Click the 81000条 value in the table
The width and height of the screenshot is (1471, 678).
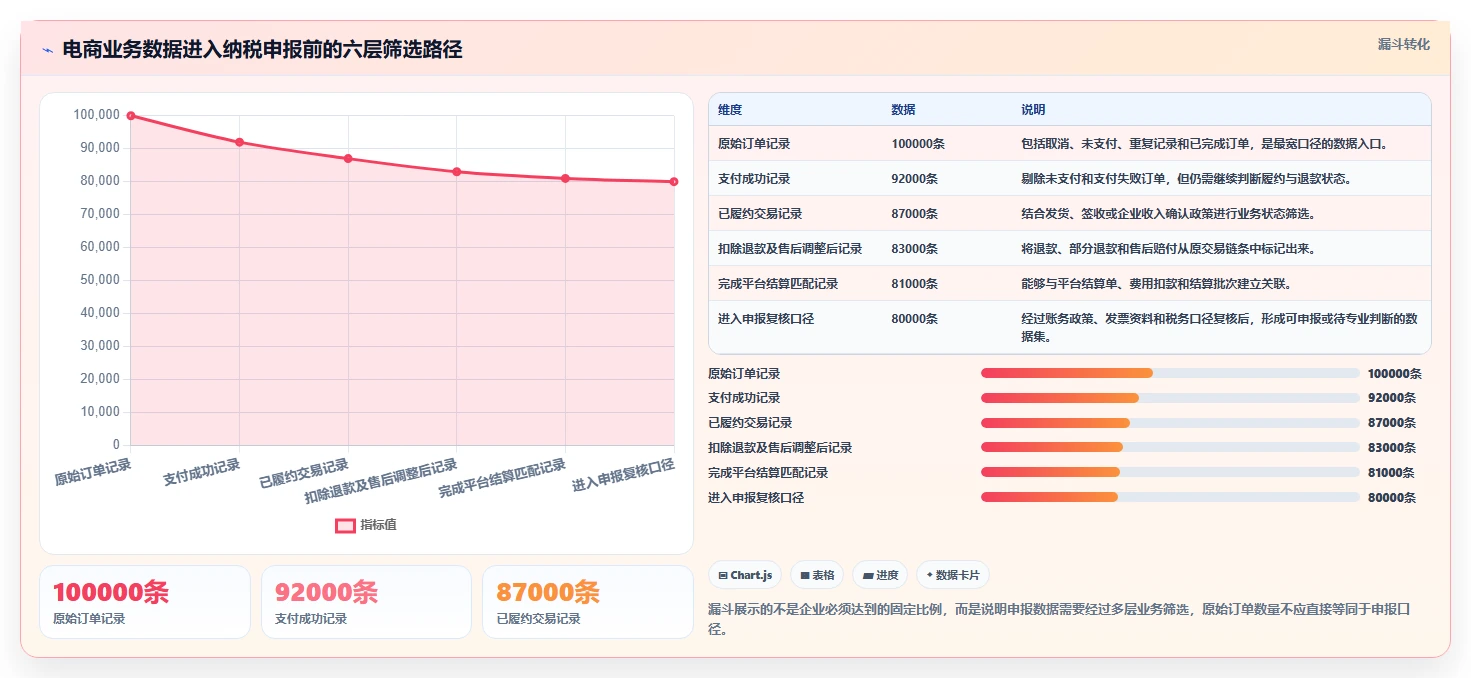[915, 284]
